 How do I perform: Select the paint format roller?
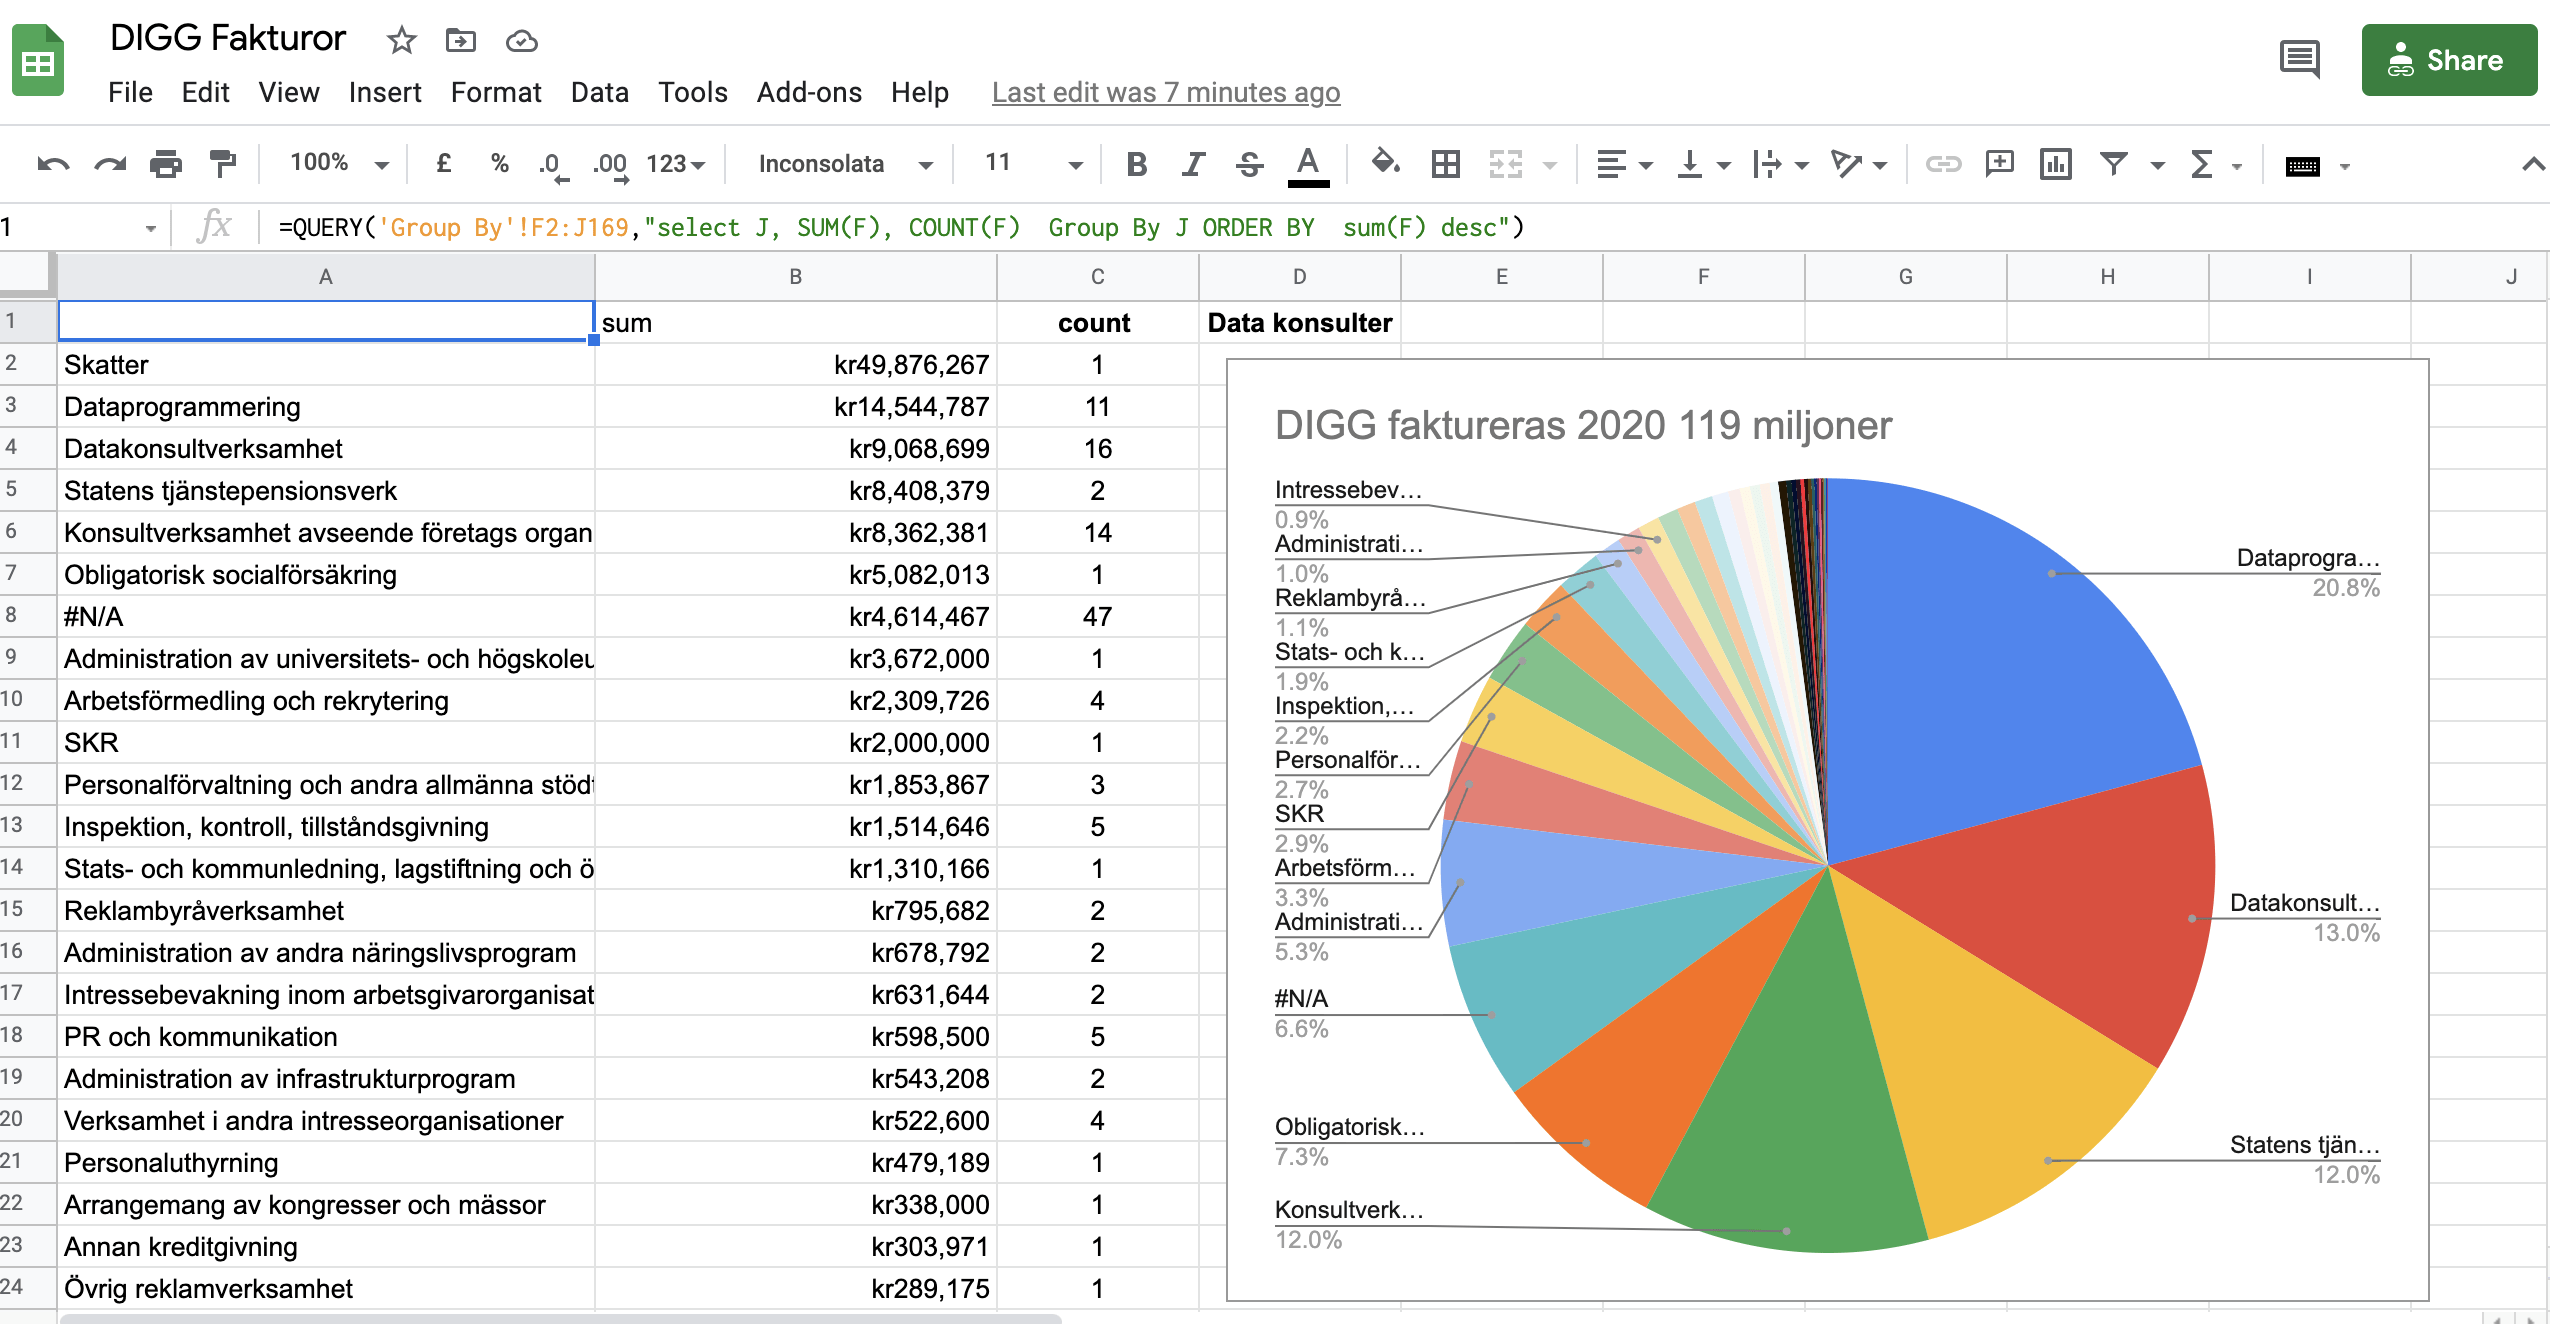222,164
